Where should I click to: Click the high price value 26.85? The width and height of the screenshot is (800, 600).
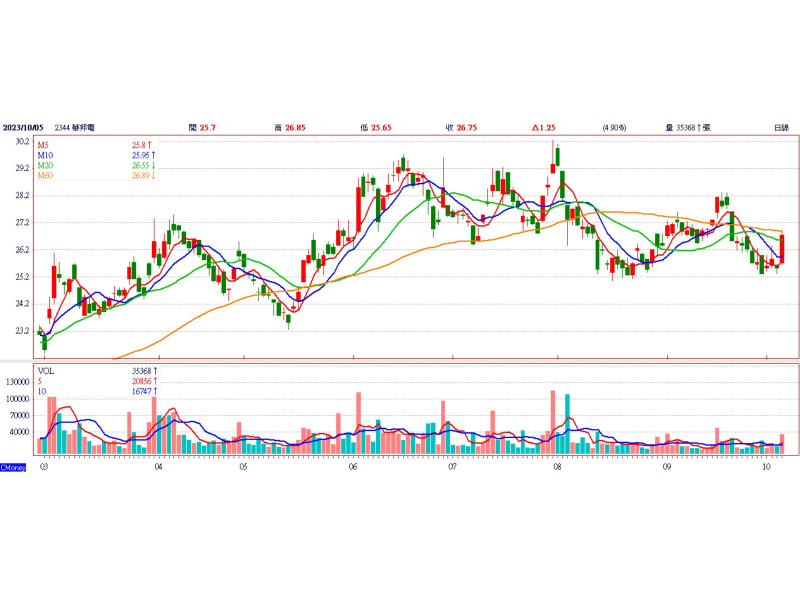coord(295,128)
